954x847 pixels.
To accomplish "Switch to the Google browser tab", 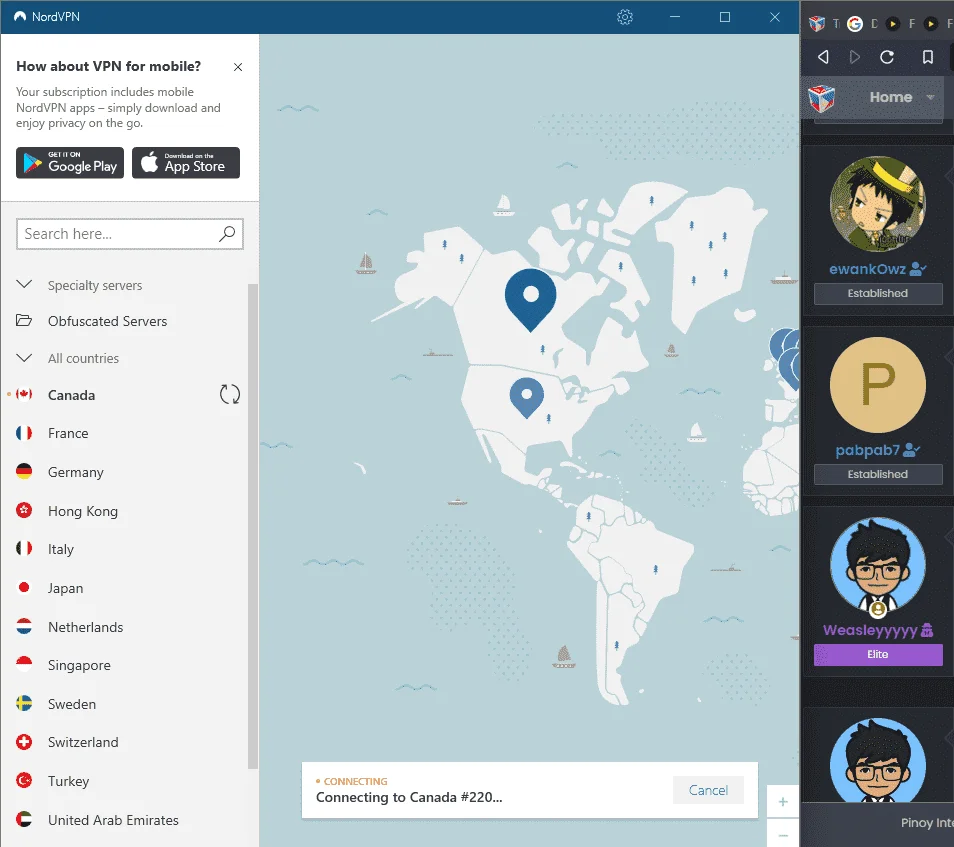I will coord(855,24).
